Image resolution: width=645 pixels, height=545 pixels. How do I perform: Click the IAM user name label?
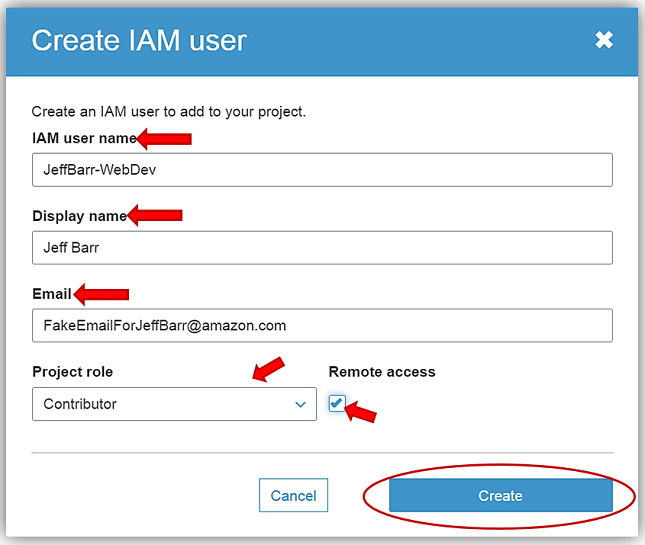83,138
